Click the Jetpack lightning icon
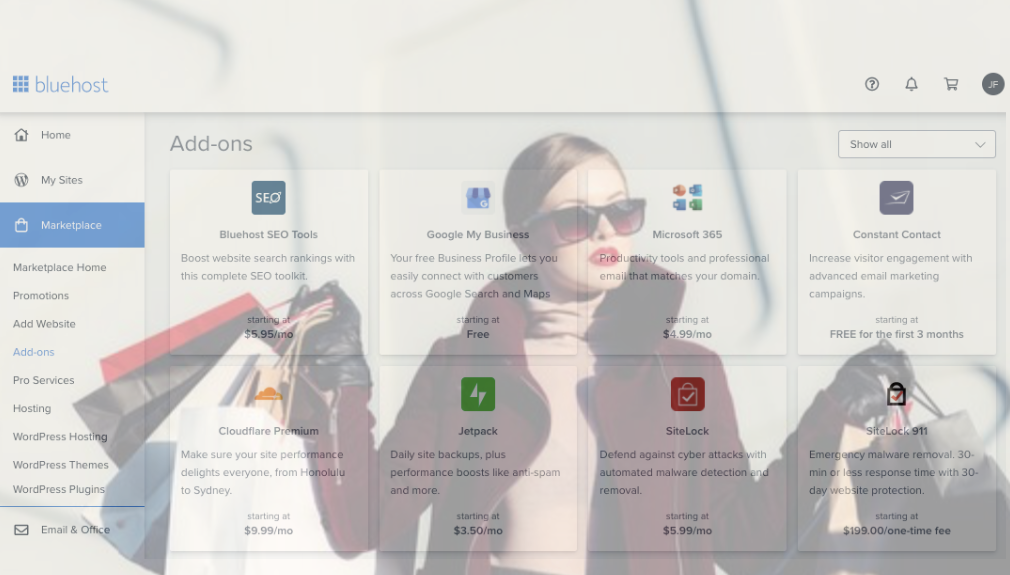The width and height of the screenshot is (1010, 575). click(478, 394)
